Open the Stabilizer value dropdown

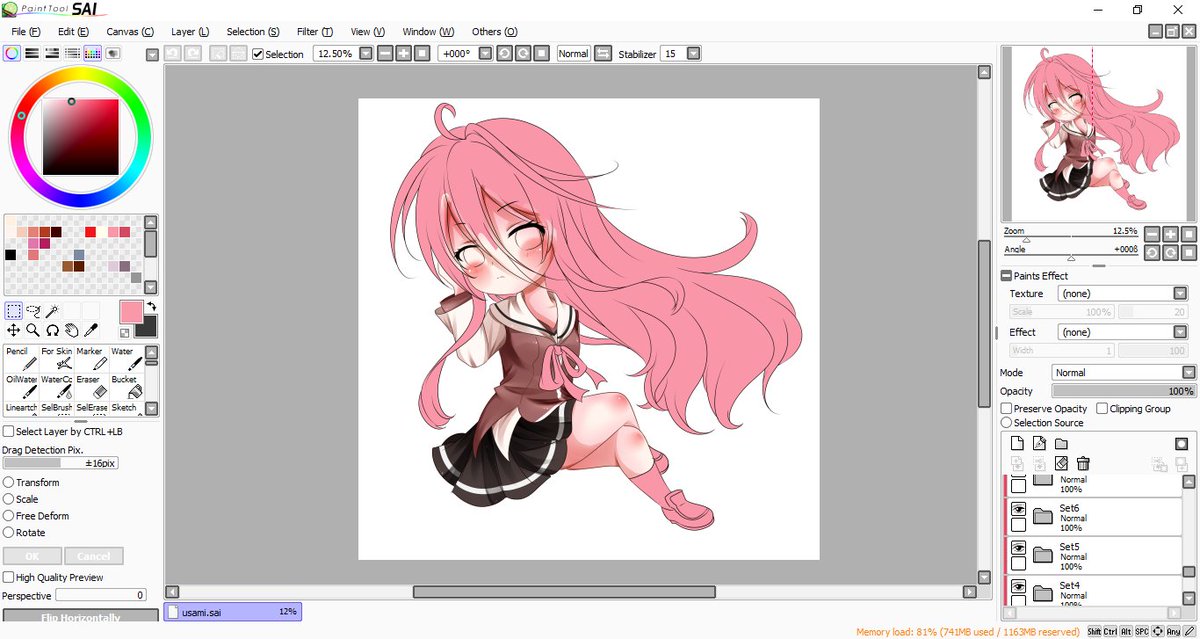(x=695, y=53)
